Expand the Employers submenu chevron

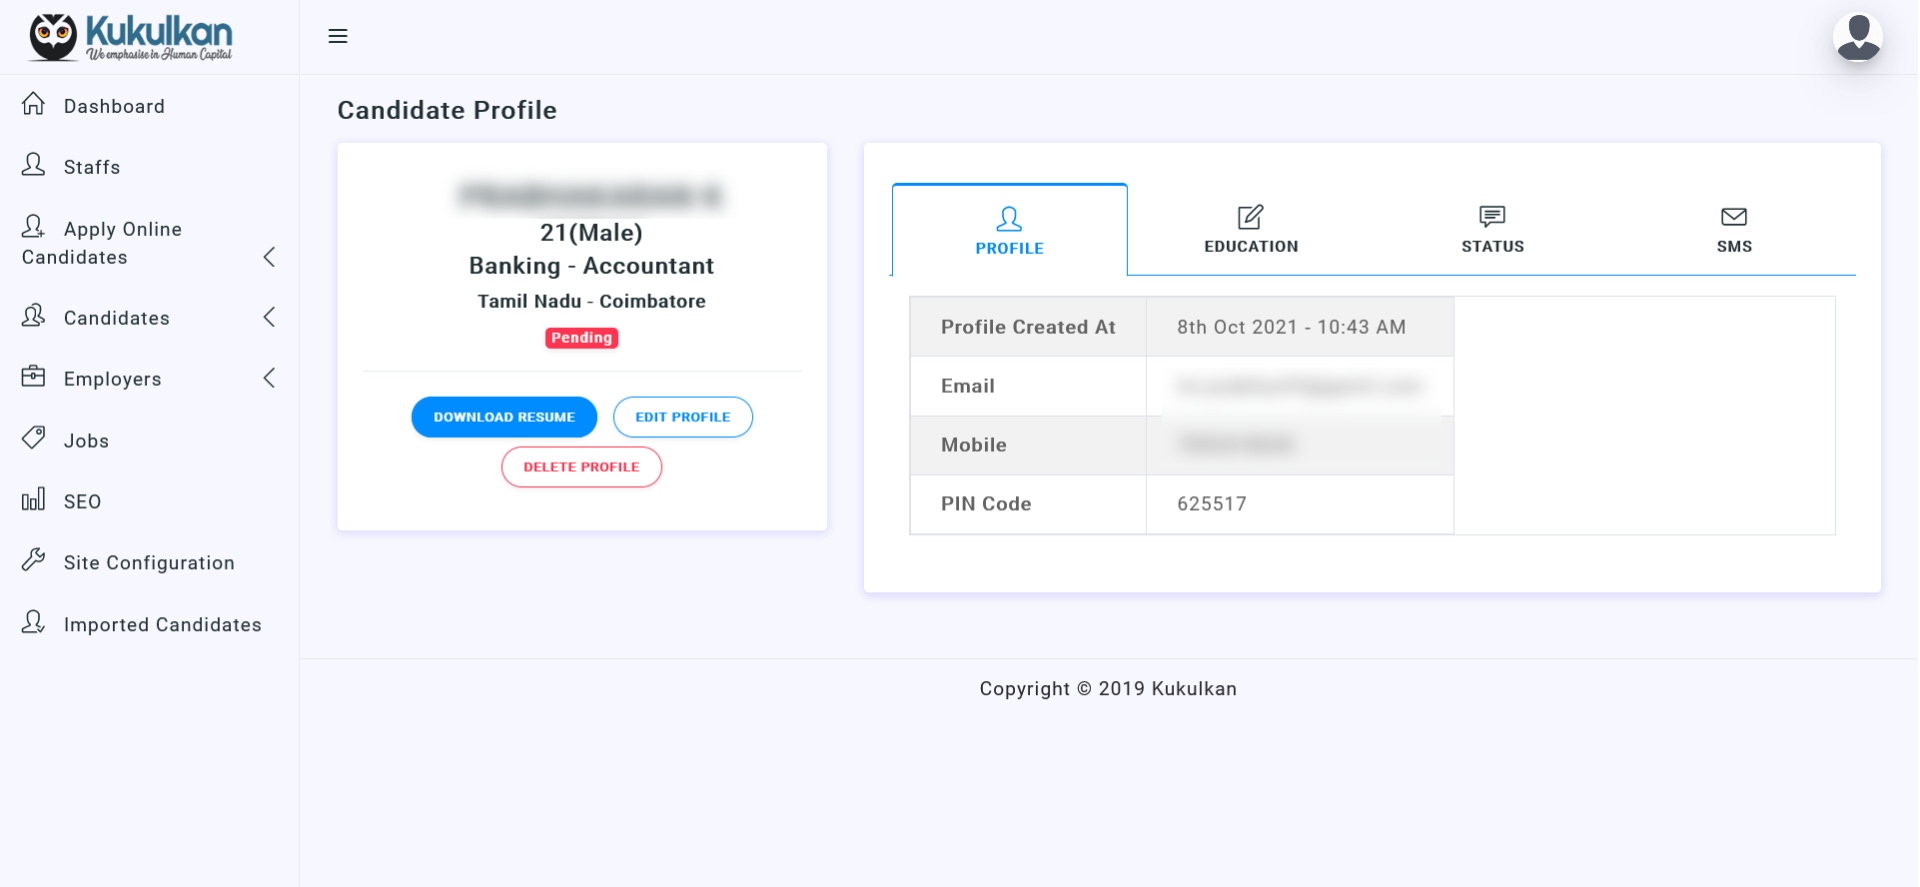tap(269, 378)
